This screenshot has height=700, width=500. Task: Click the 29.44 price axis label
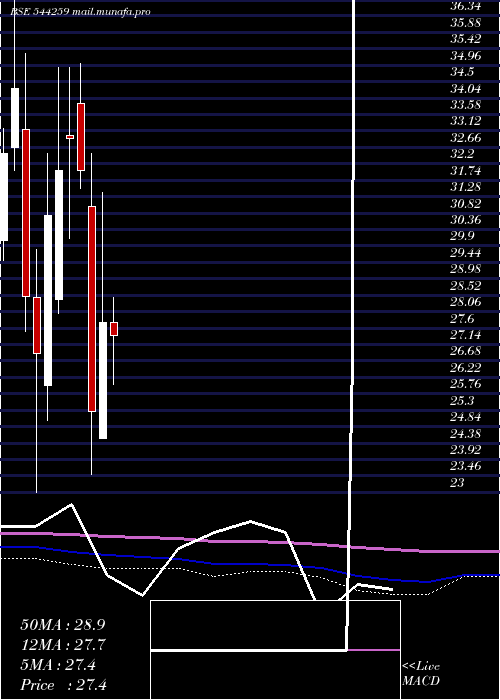pos(466,253)
